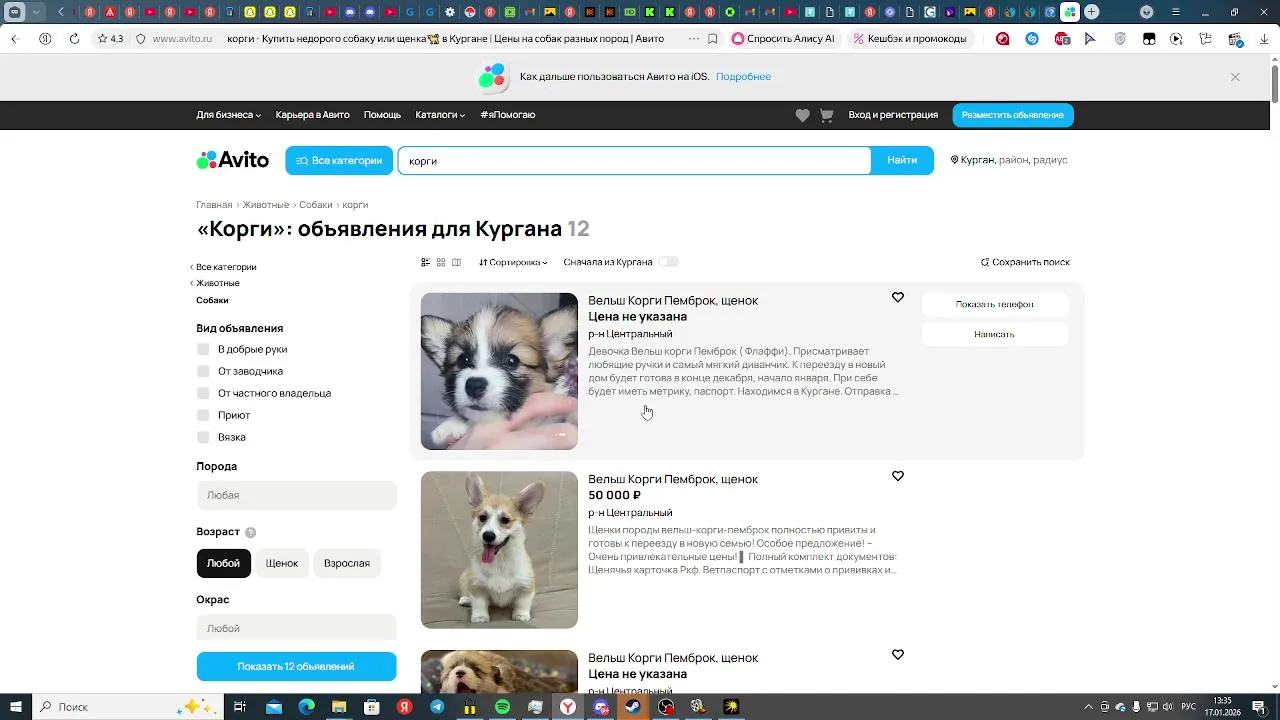Open the Avito logo home link
This screenshot has height=720, width=1280.
232,160
